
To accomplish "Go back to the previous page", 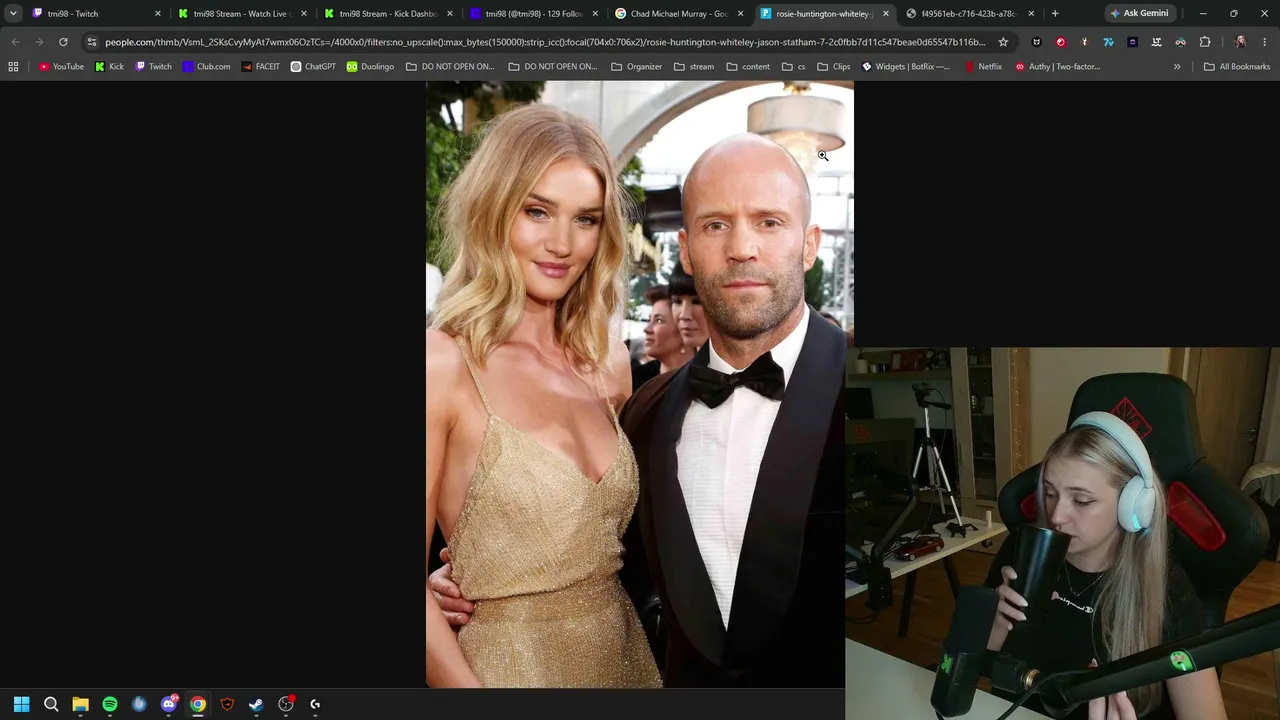I will [x=15, y=42].
